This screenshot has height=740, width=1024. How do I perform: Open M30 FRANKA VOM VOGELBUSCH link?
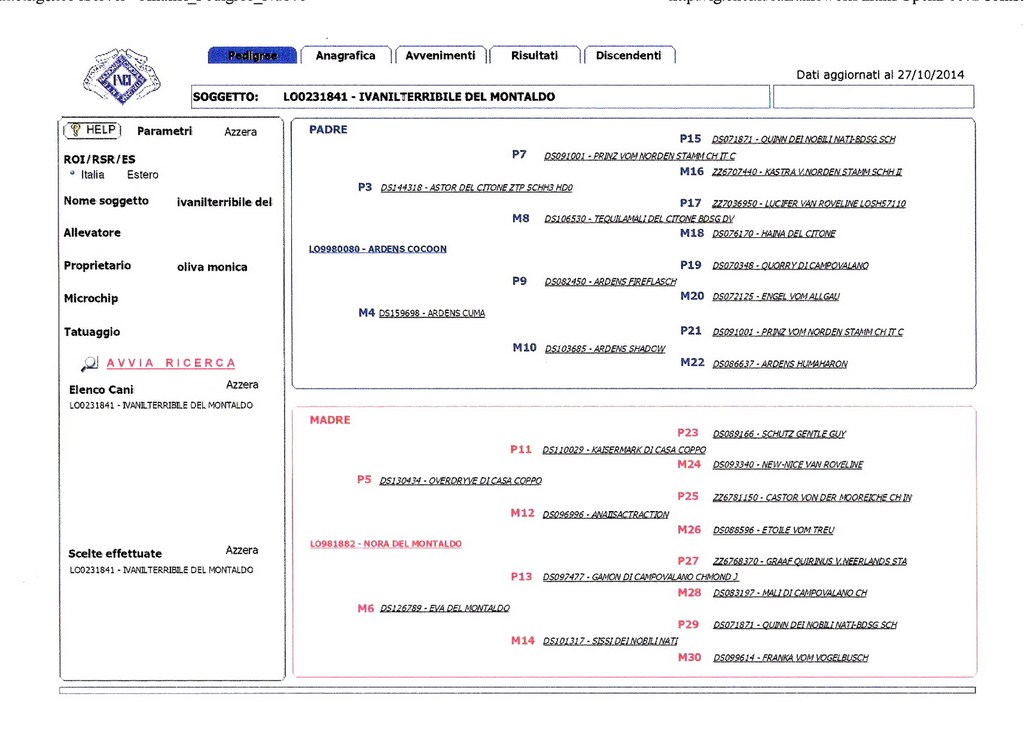pos(790,658)
